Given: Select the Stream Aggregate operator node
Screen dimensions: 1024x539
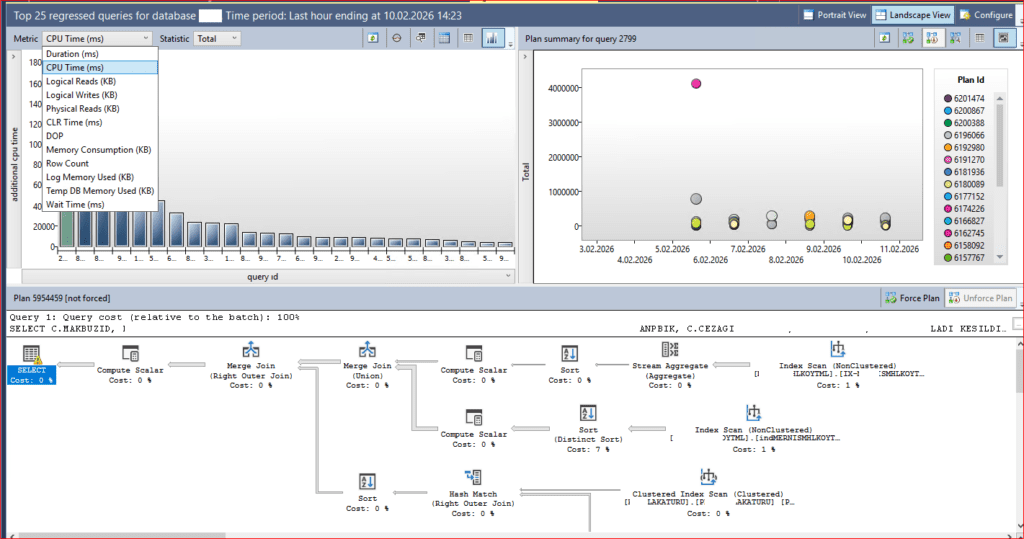Looking at the screenshot, I should pyautogui.click(x=670, y=352).
